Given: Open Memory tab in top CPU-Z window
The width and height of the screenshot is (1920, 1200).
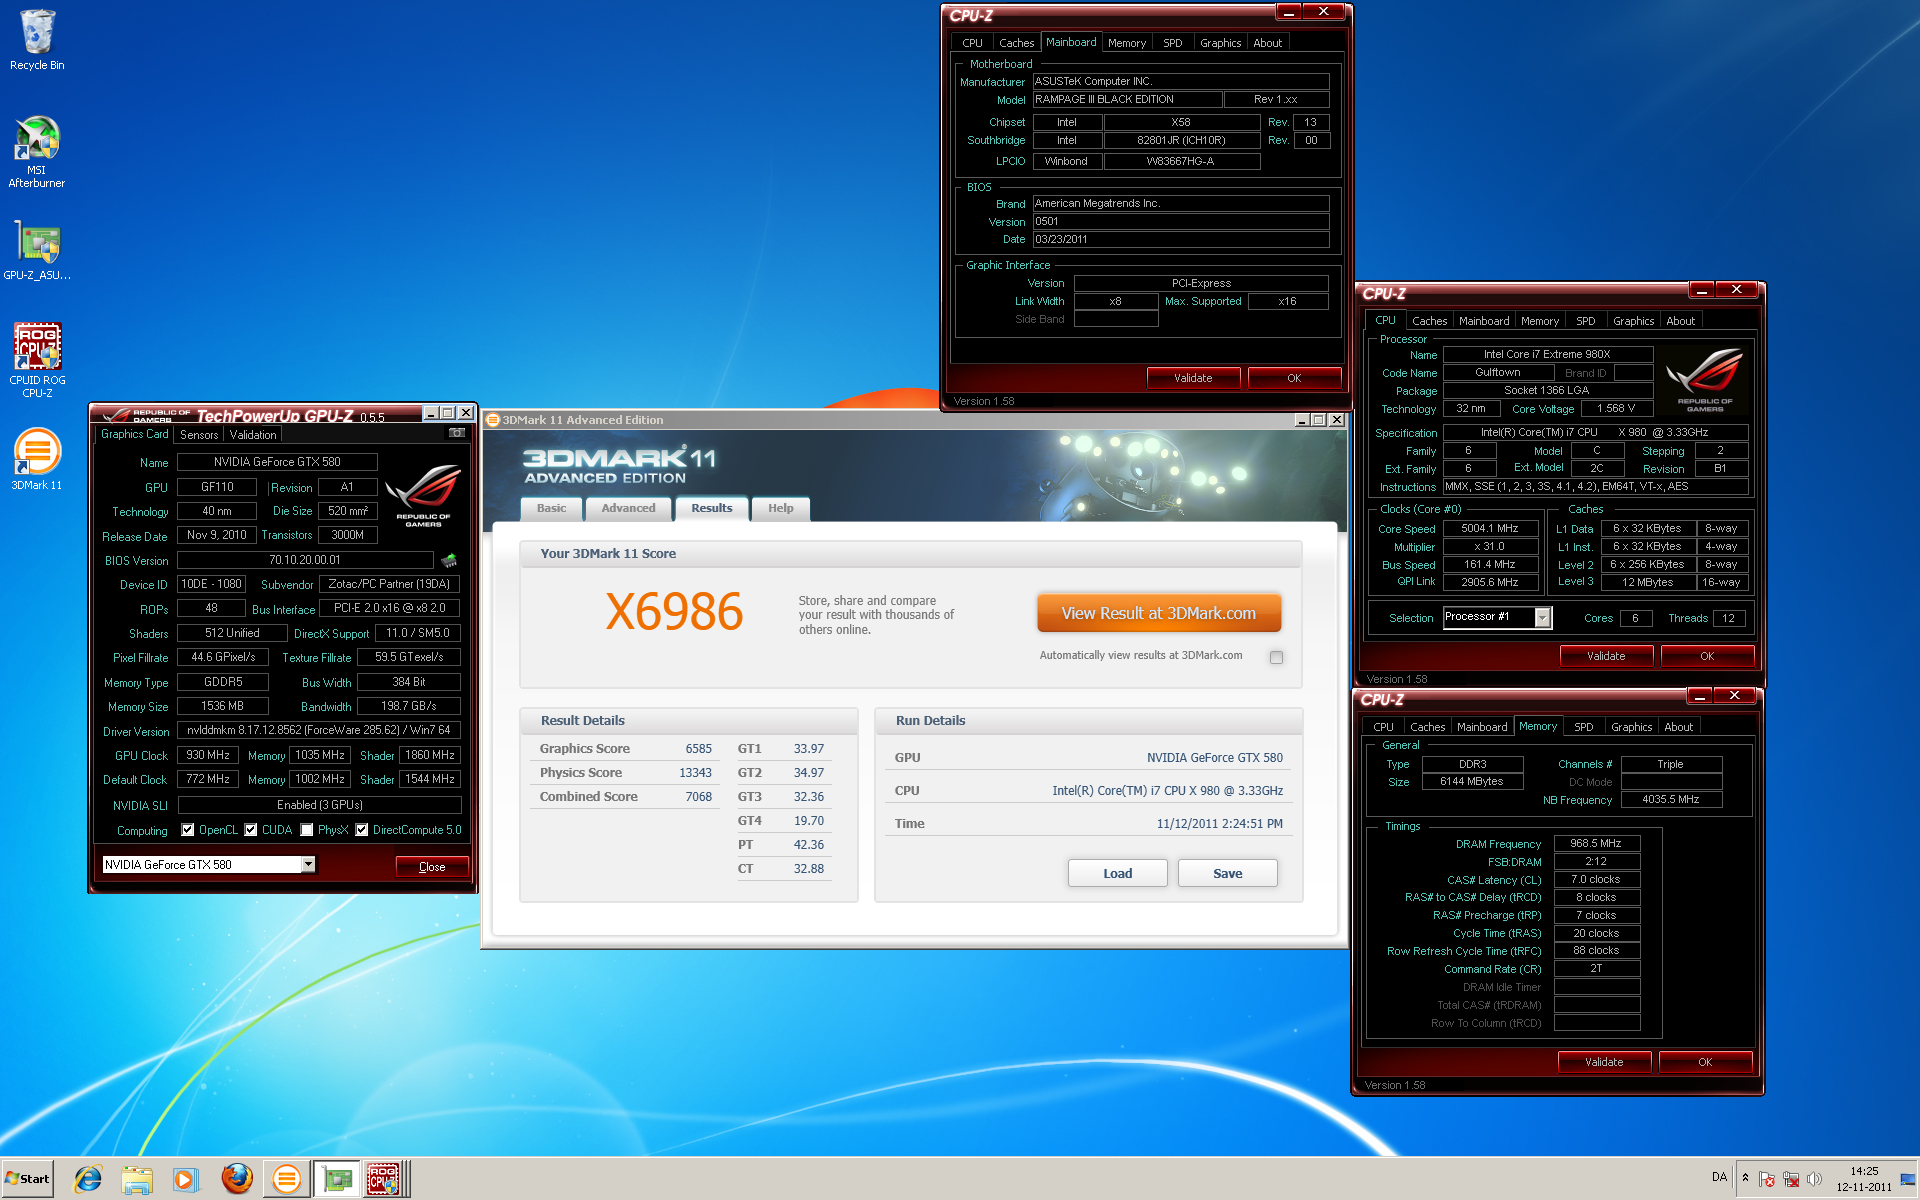Looking at the screenshot, I should [1127, 43].
